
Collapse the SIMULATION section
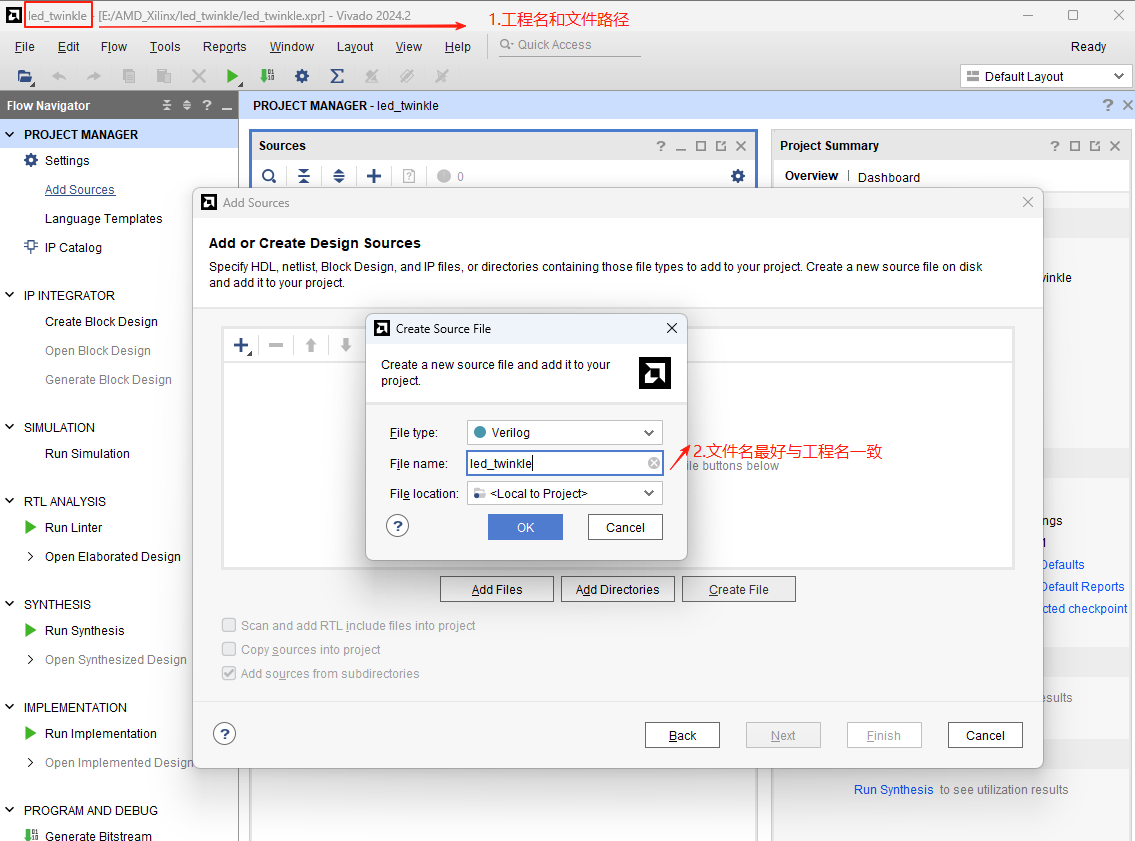[10, 427]
